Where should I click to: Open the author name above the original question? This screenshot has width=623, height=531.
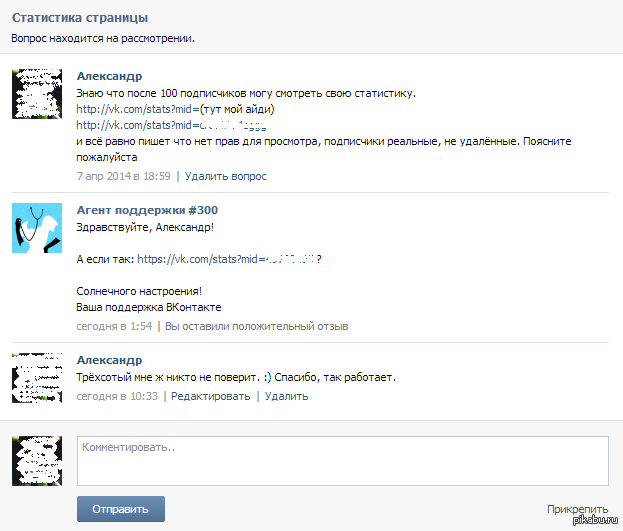[109, 77]
